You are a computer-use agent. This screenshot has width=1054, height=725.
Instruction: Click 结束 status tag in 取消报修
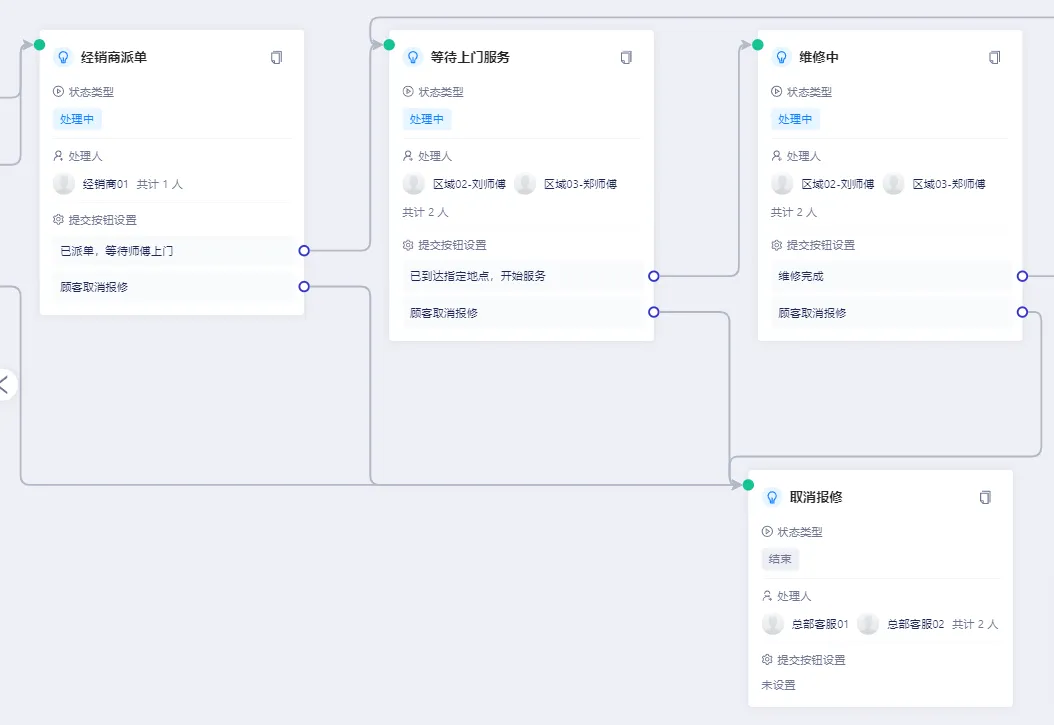780,559
